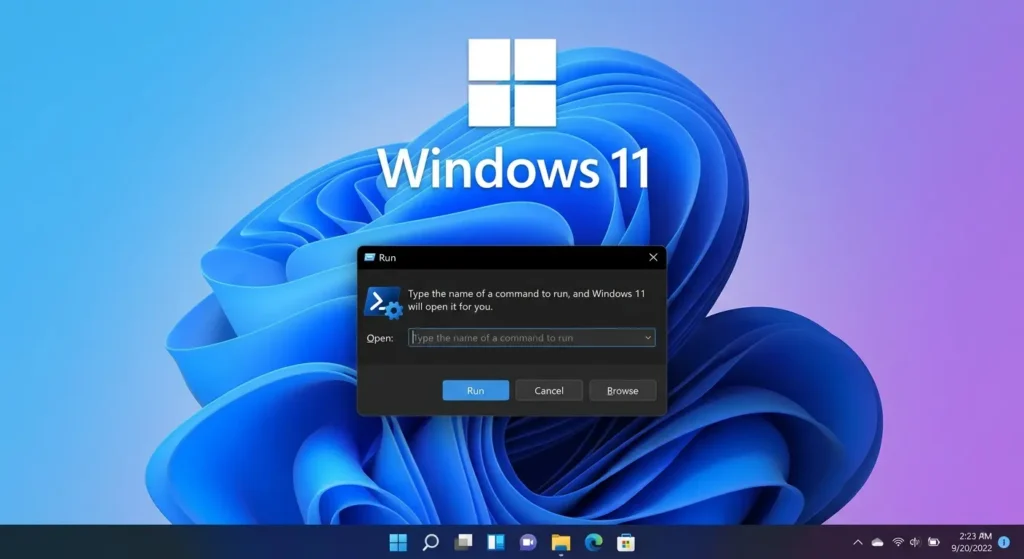Open the clock showing 2:23 AM
Image resolution: width=1024 pixels, height=559 pixels.
pyautogui.click(x=972, y=542)
